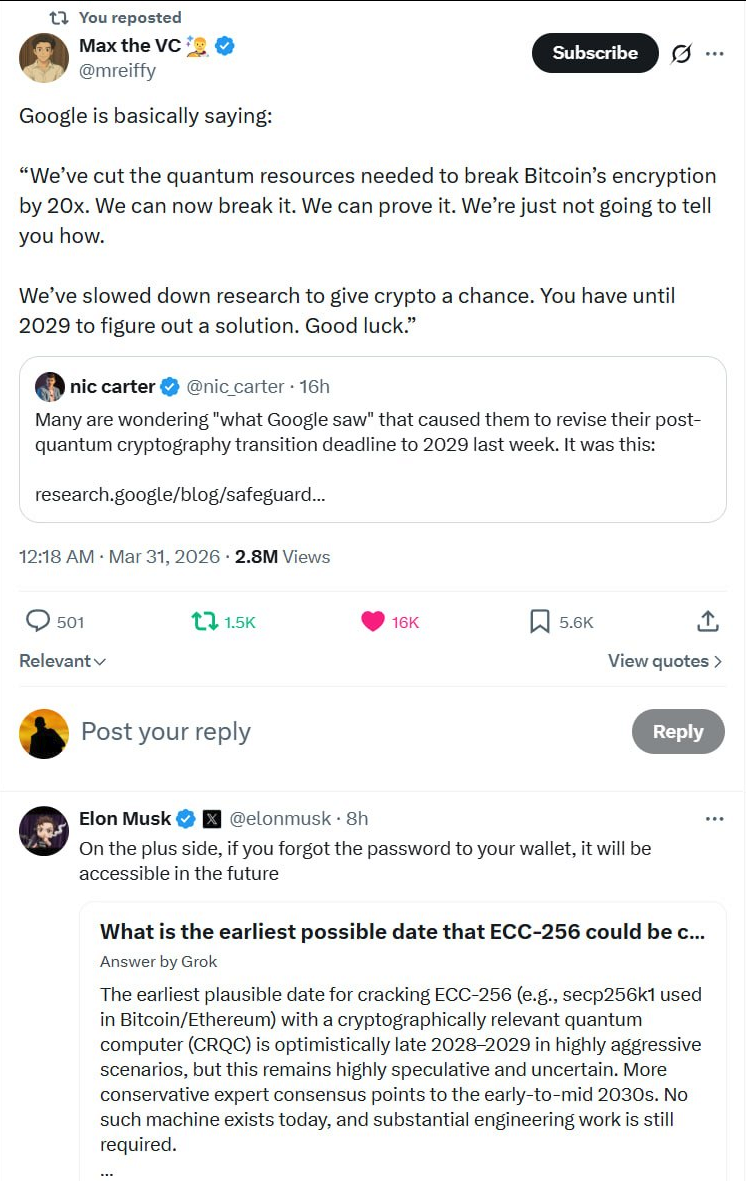Open View quotes chevron link
The image size is (746, 1181).
pos(665,661)
